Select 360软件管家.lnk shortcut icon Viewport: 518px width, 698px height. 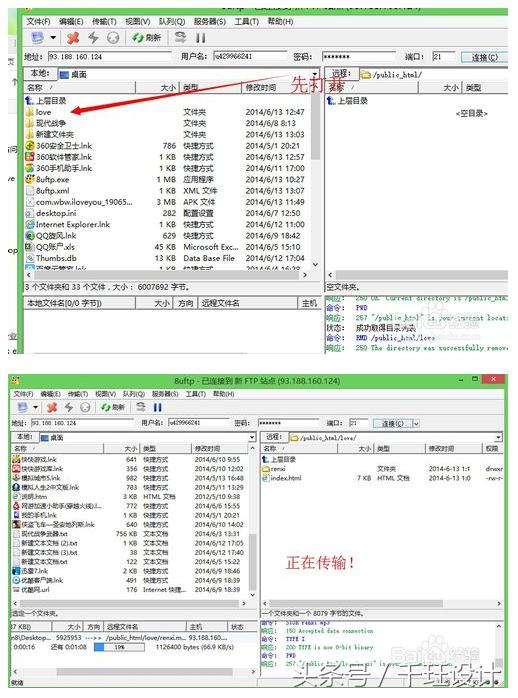point(29,157)
